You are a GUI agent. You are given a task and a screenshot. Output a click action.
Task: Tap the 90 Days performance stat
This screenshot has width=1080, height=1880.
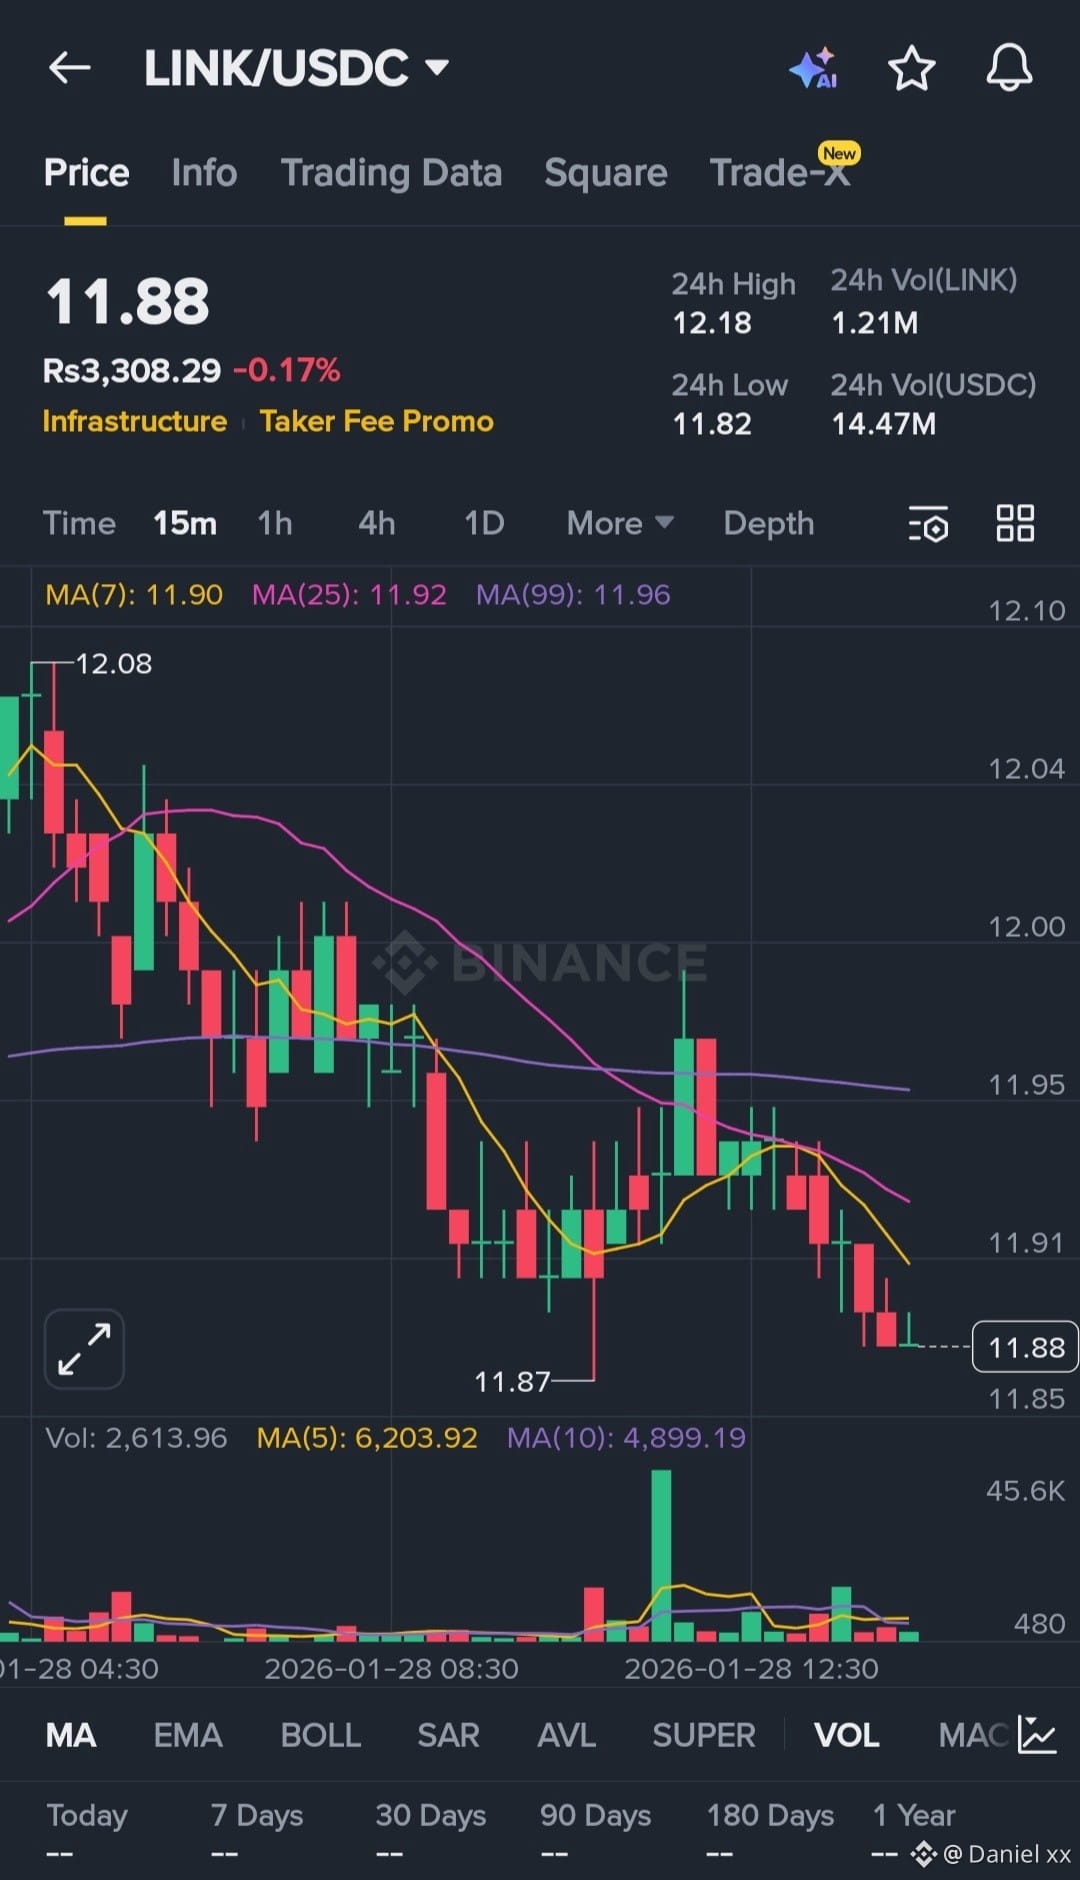tap(596, 1832)
